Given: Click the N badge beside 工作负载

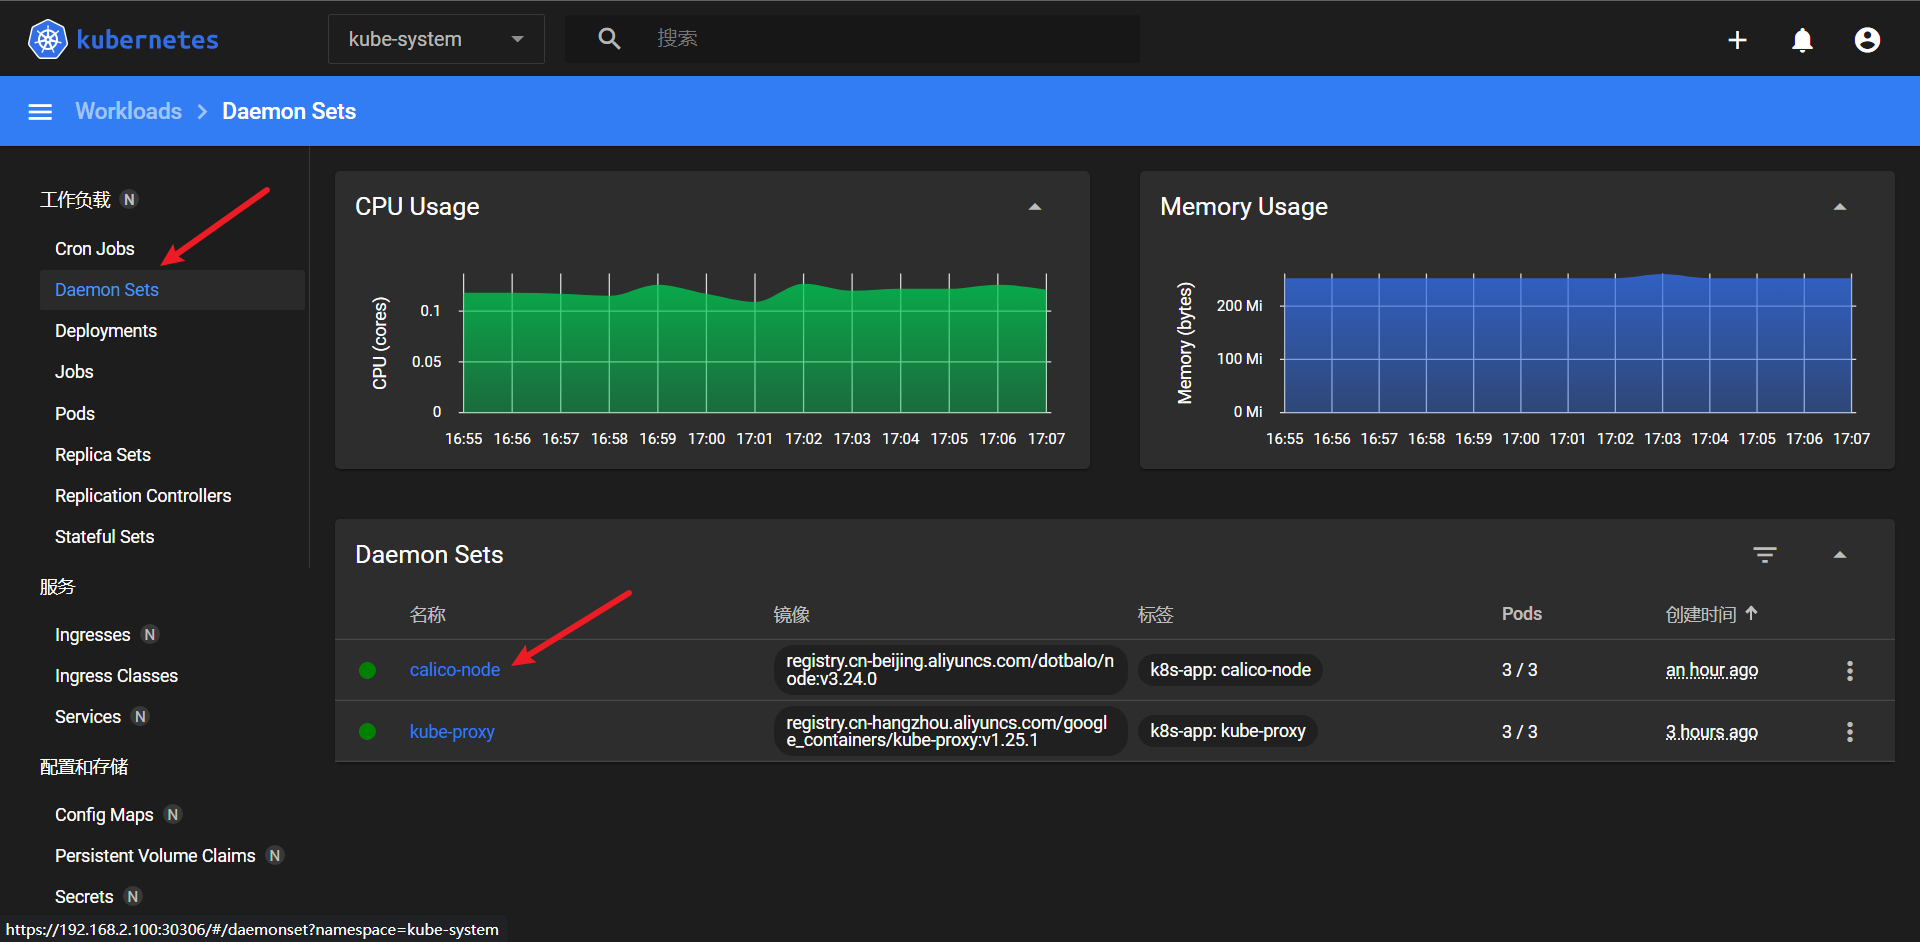Looking at the screenshot, I should pyautogui.click(x=129, y=200).
